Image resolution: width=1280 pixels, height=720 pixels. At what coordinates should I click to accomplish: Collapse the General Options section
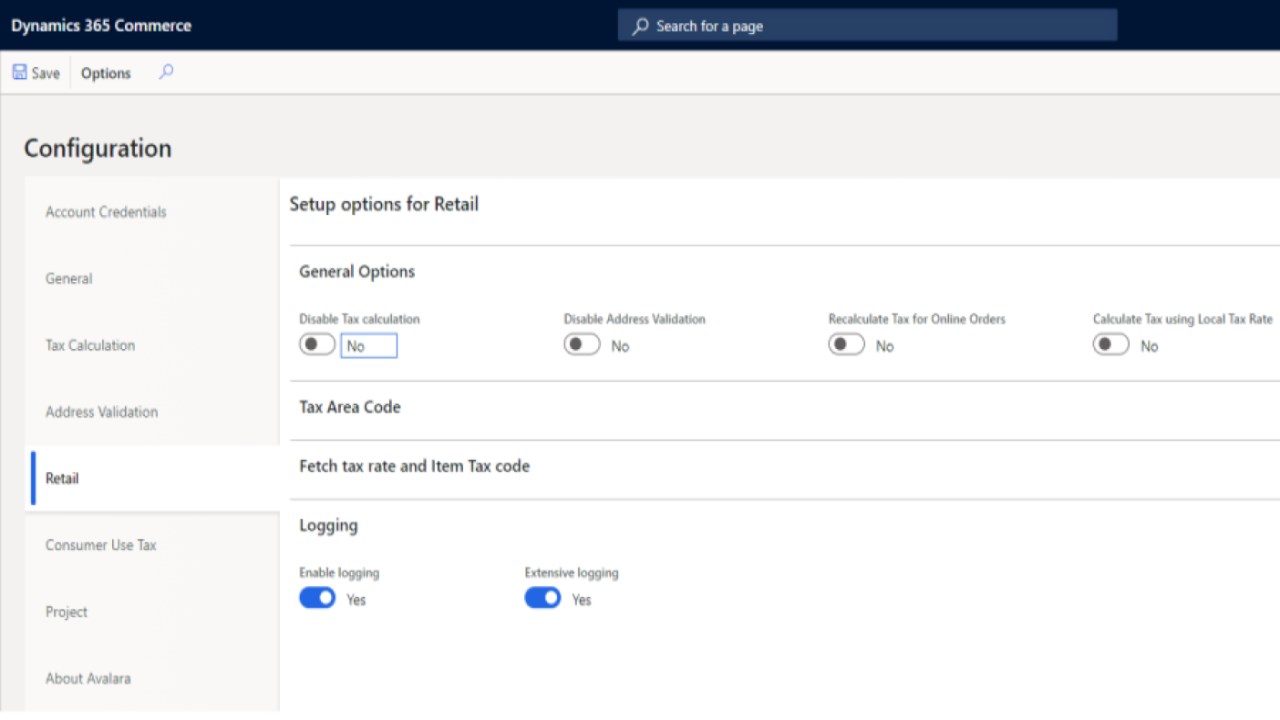click(x=357, y=272)
